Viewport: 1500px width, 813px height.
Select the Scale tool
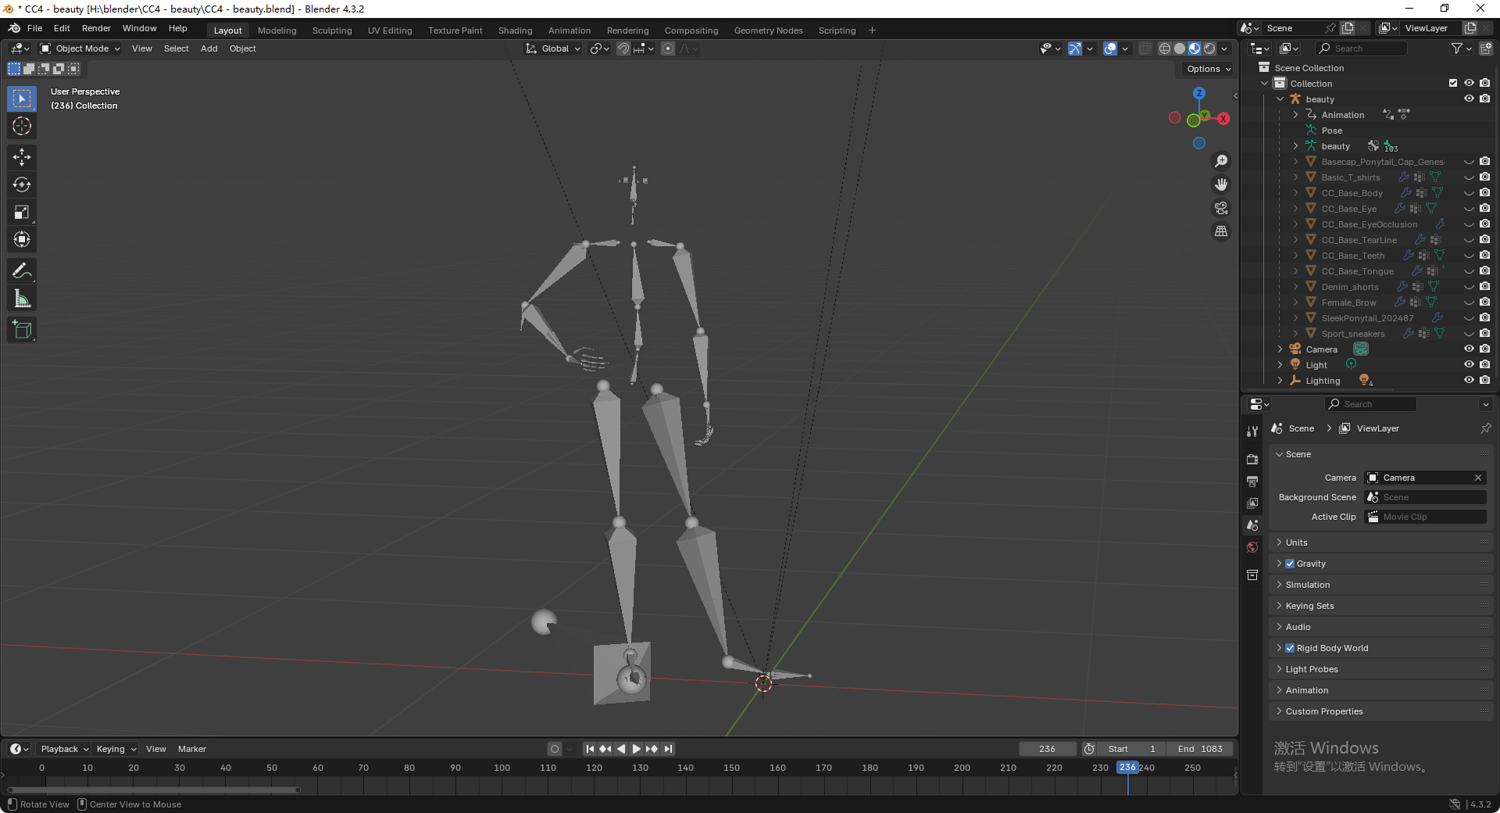(x=22, y=212)
